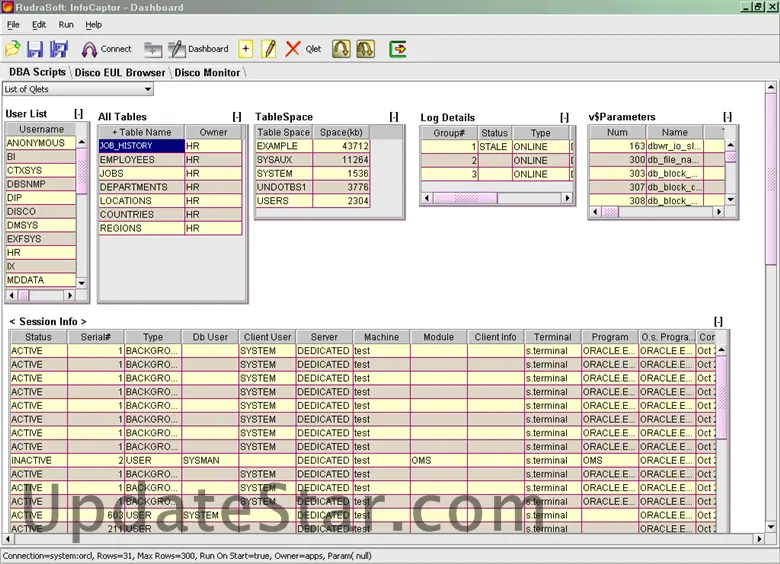Collapse the Log Details panel

pyautogui.click(x=564, y=118)
